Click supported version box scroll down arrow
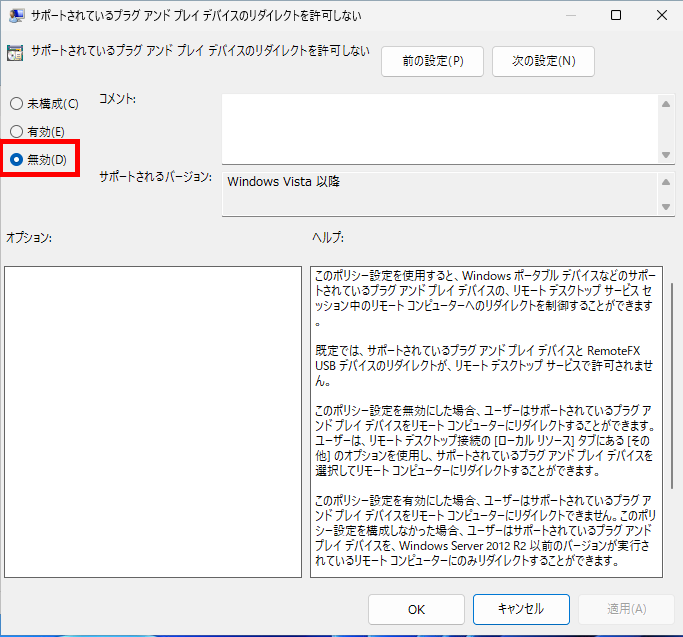Viewport: 683px width, 637px height. (666, 207)
